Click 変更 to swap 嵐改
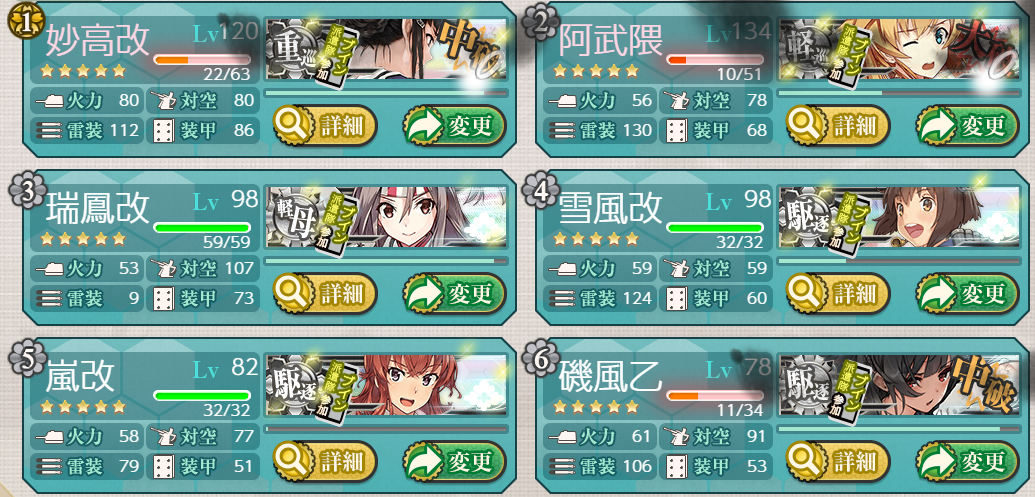Screen dimensions: 1035x497 (x=454, y=461)
